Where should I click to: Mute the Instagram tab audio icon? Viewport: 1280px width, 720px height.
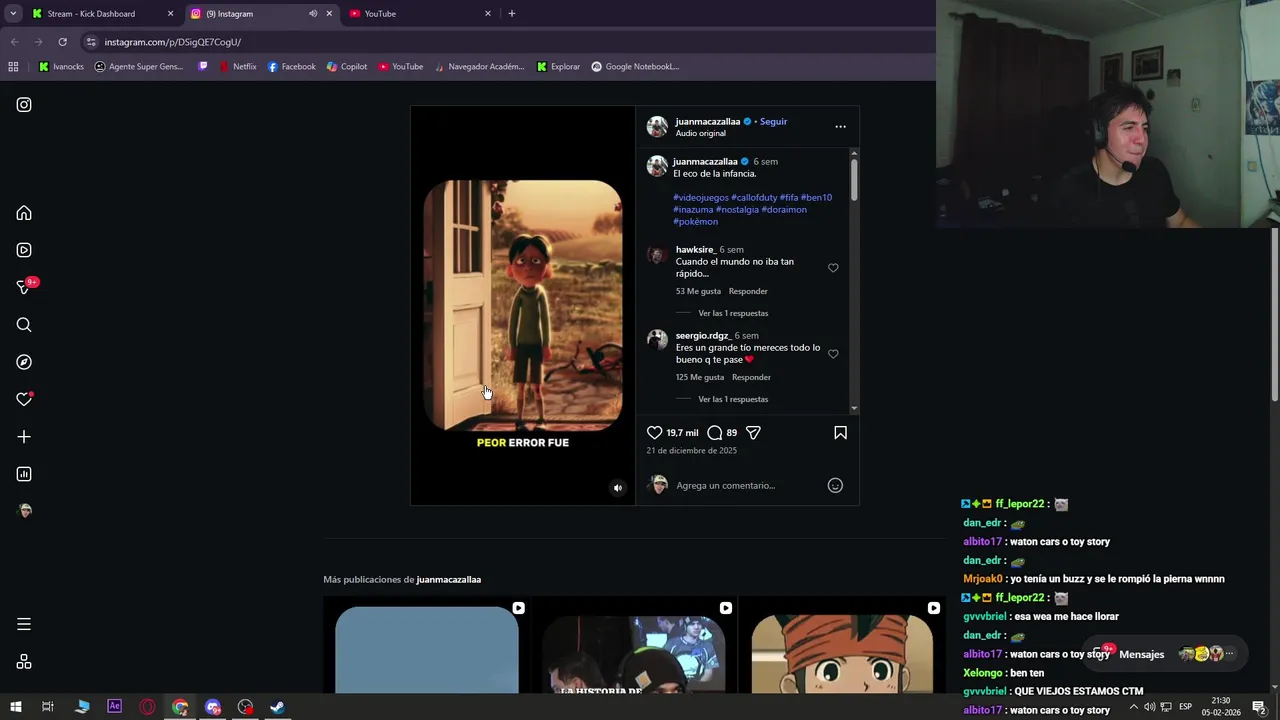click(313, 14)
